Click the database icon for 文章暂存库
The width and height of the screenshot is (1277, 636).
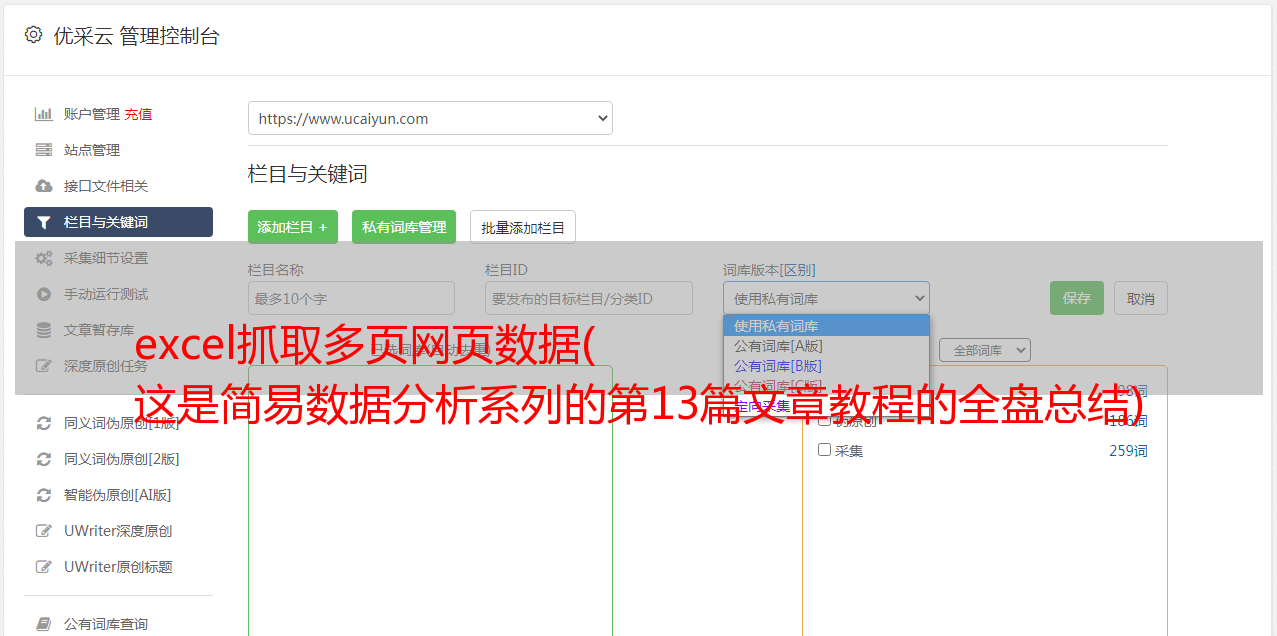44,330
